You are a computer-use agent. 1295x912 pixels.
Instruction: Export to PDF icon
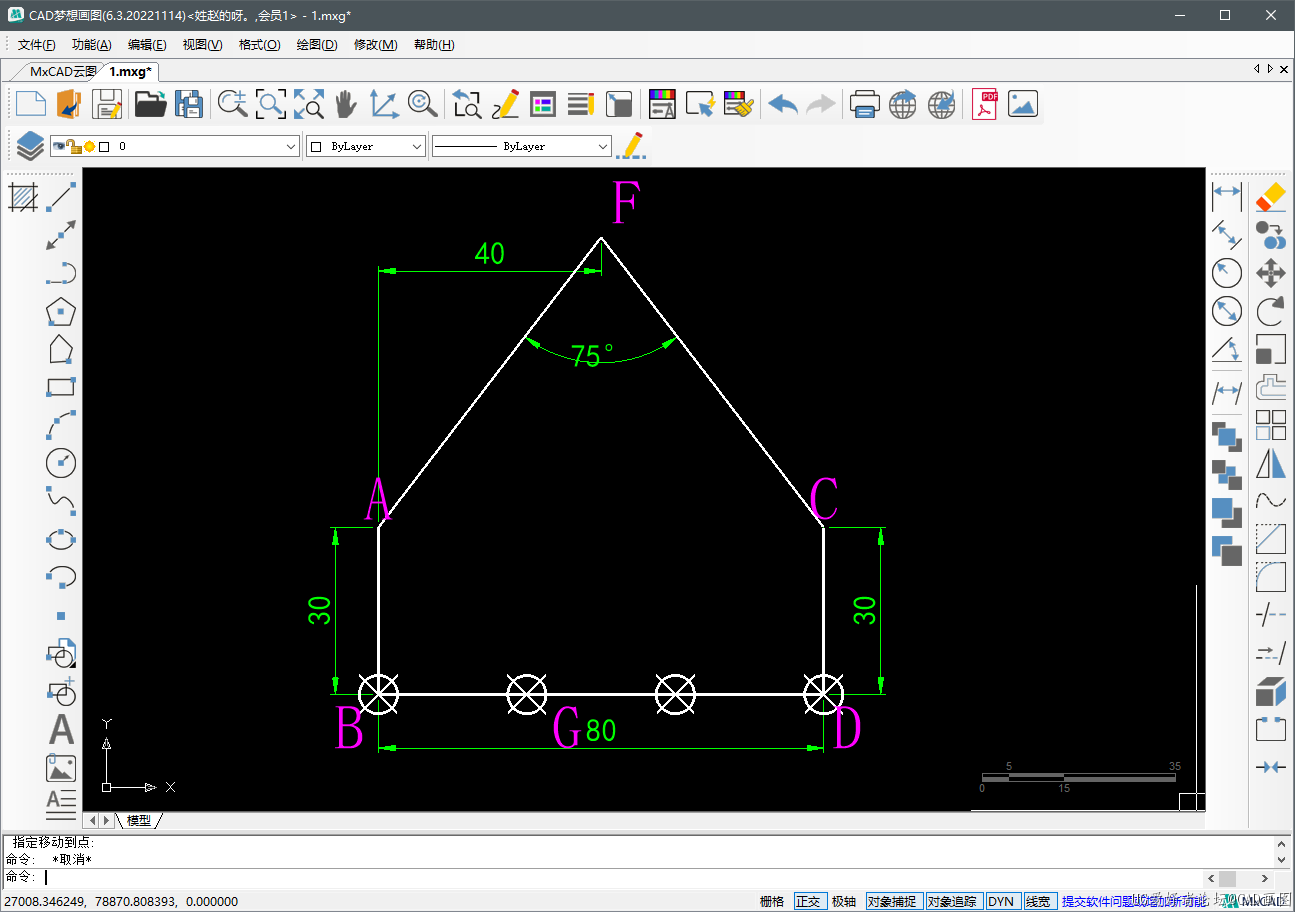point(986,104)
